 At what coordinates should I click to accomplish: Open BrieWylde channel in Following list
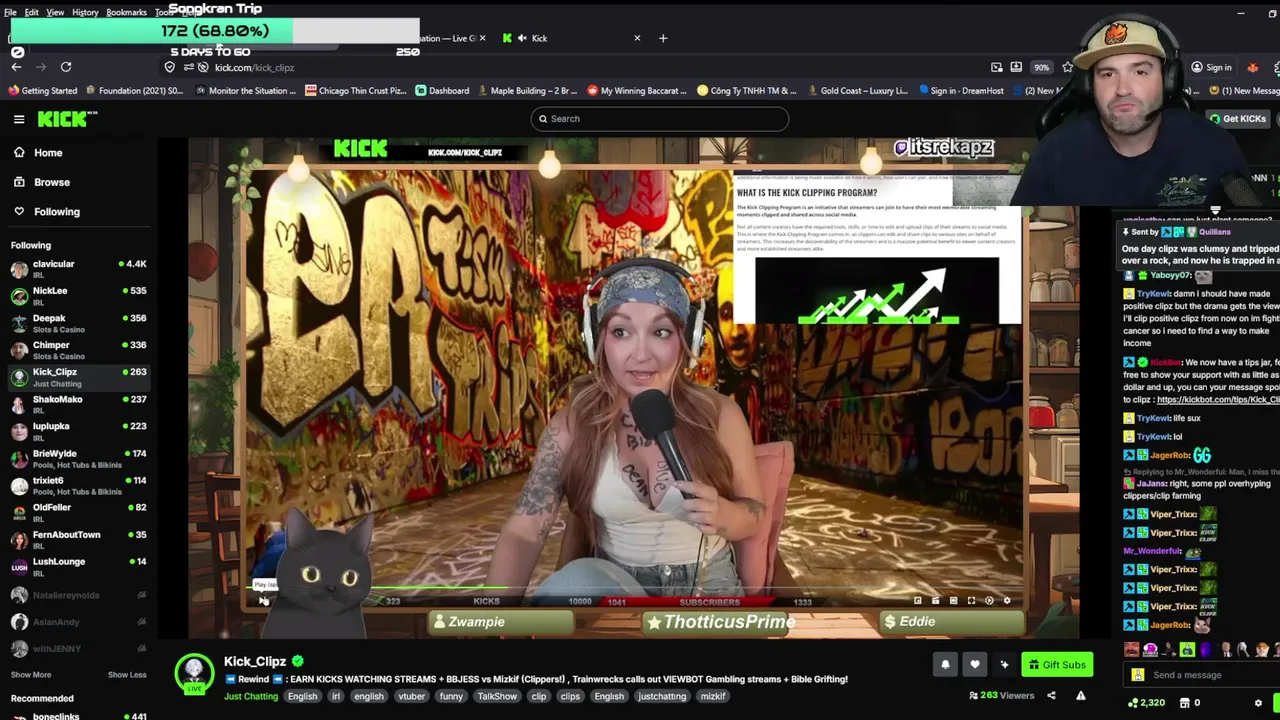click(79, 457)
